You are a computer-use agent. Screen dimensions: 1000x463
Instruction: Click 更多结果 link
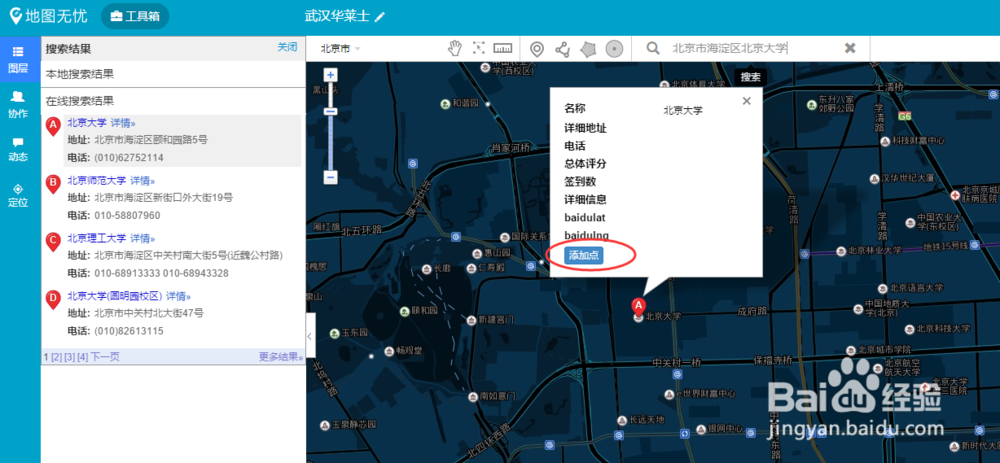tap(281, 356)
